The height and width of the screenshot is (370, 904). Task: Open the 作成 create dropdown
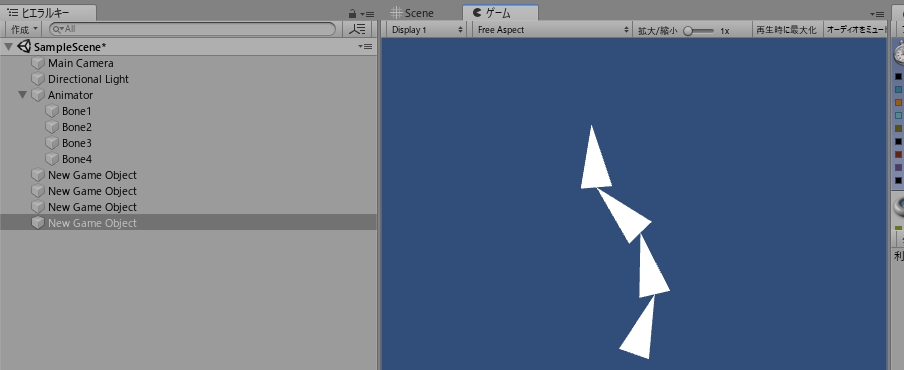tap(24, 29)
